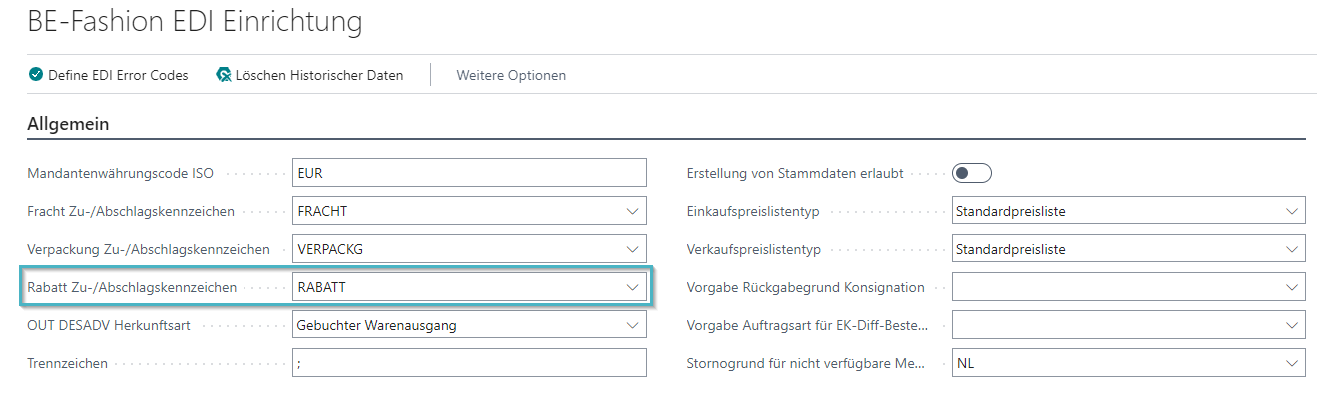Open Fracht Zu-/Abschlagskennzeichen dropdown arrow

632,211
